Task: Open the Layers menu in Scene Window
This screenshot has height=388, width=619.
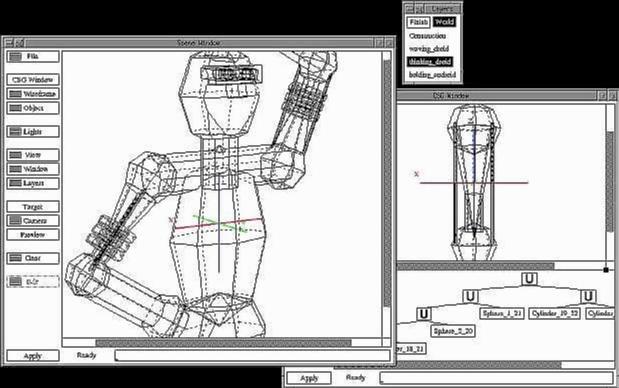Action: tap(33, 183)
